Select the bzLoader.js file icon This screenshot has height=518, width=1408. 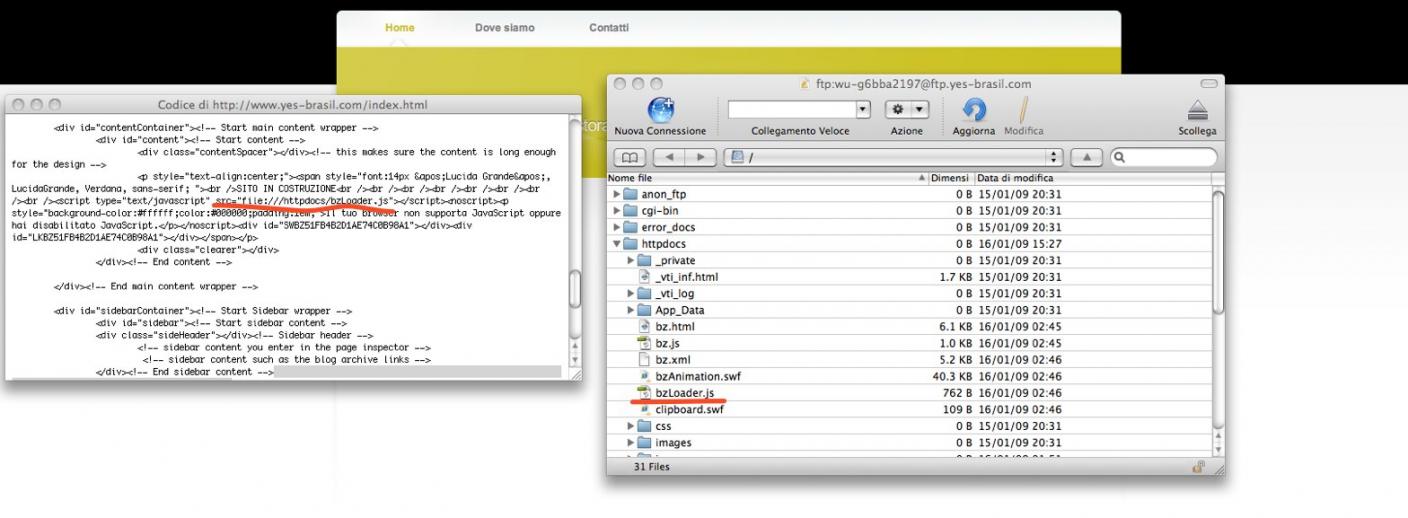tap(645, 393)
